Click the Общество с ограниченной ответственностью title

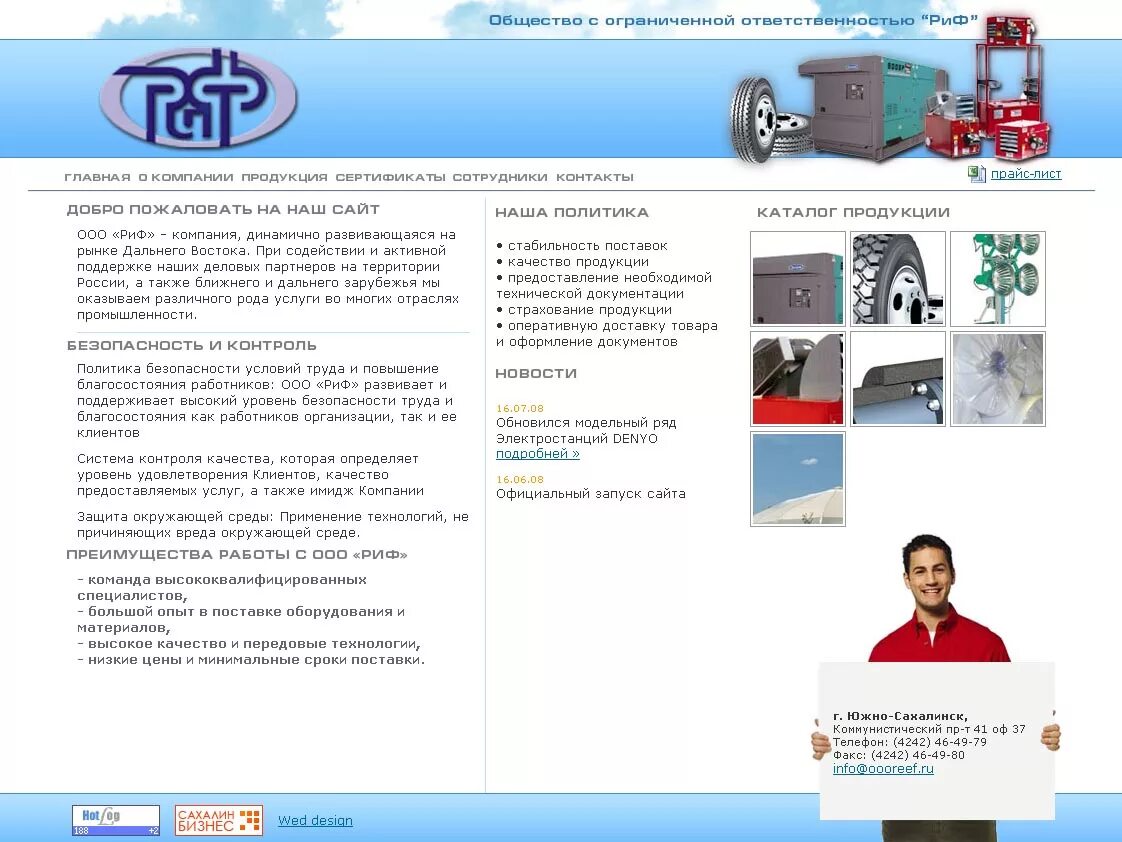733,20
